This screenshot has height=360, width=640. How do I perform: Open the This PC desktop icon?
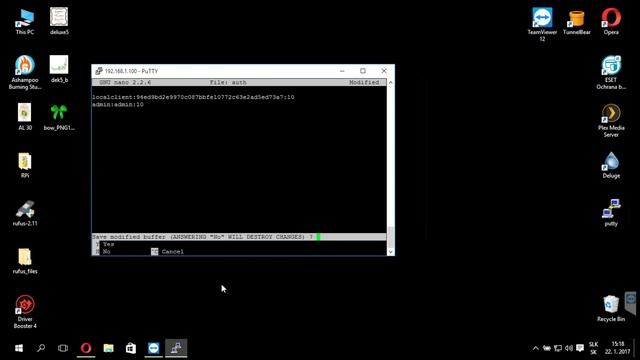coord(25,21)
